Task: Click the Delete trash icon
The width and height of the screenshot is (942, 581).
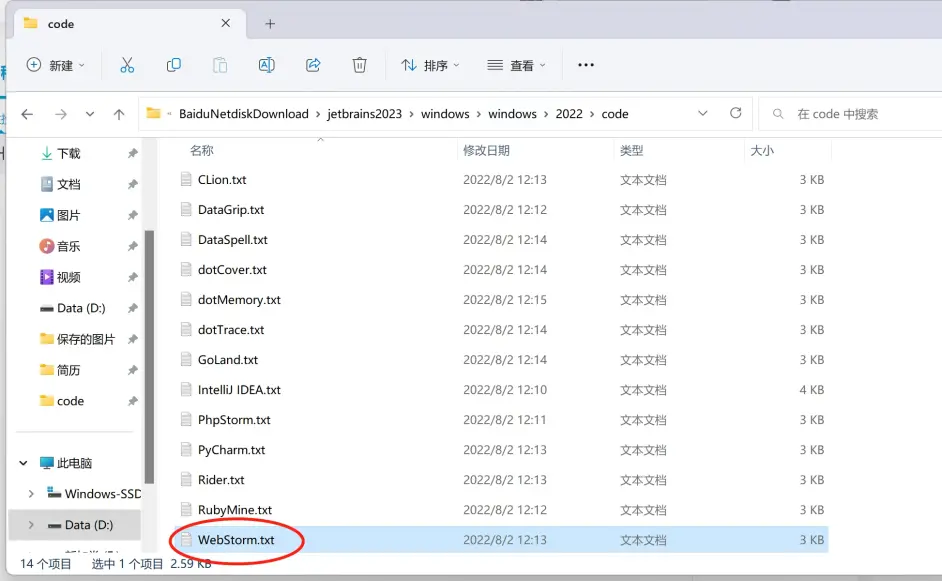Action: (359, 65)
